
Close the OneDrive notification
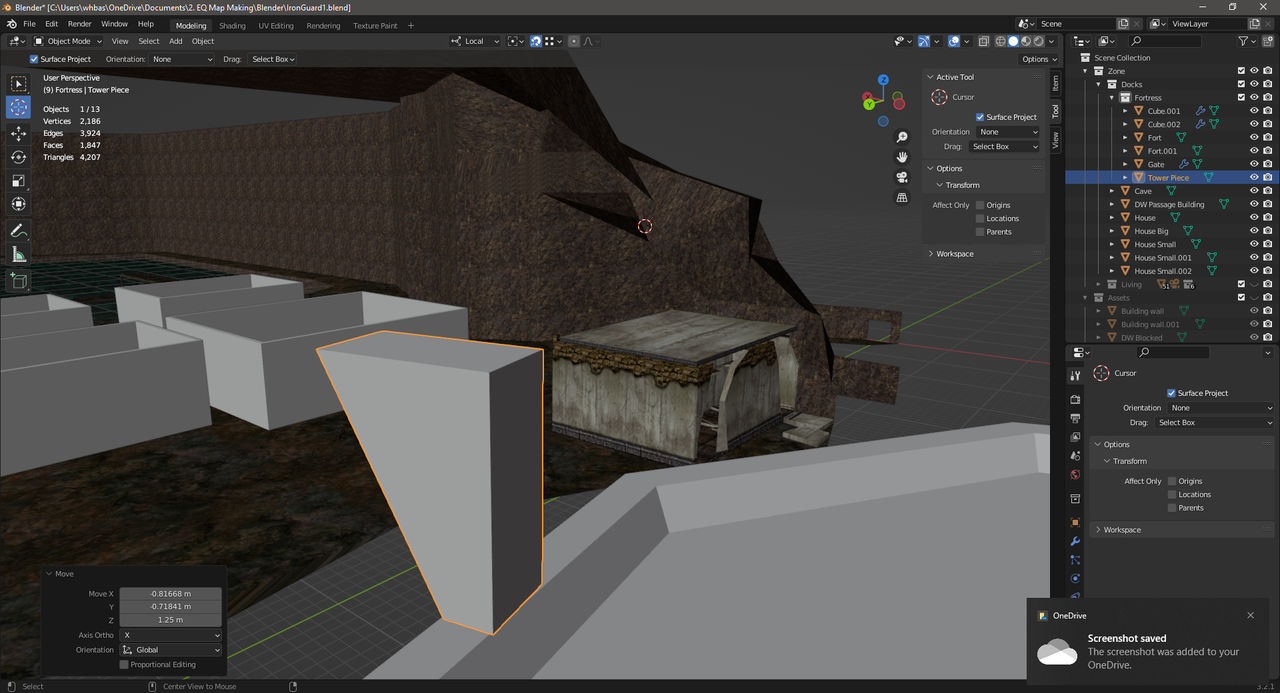(x=1250, y=616)
